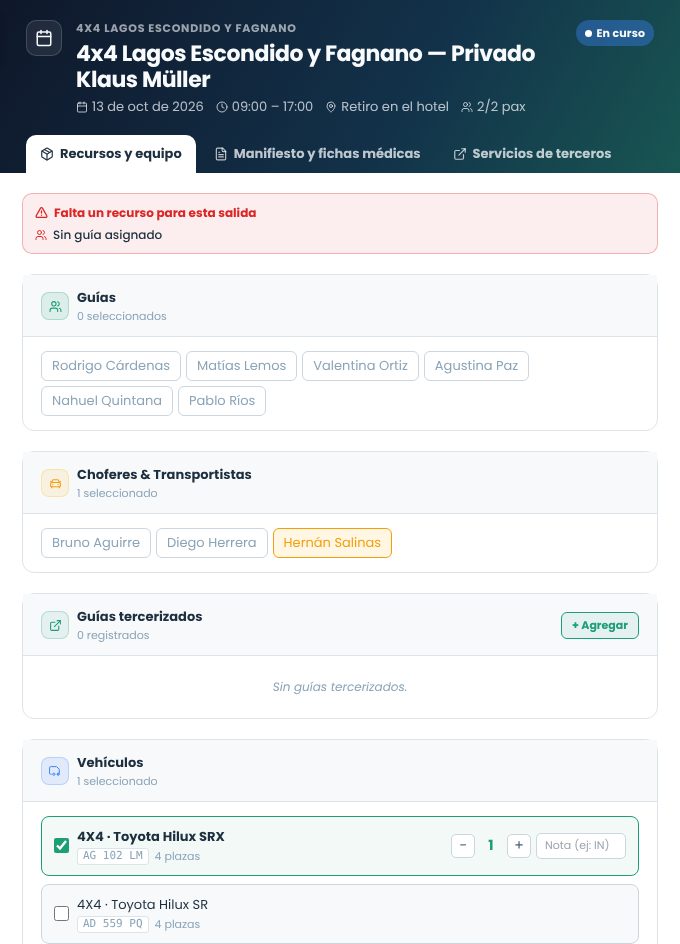Click the people icon next to Sin guía asignado
Image resolution: width=680 pixels, height=944 pixels.
(41, 235)
